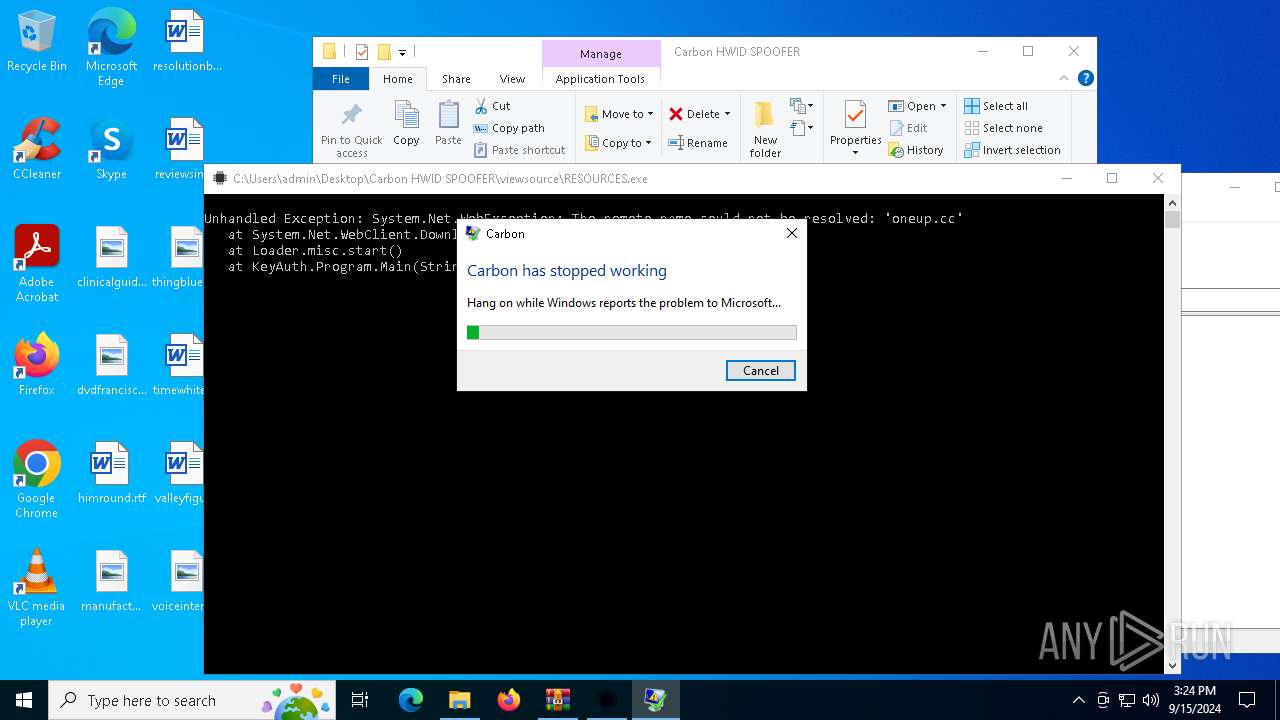Viewport: 1280px width, 720px height.
Task: Open the File menu tab
Action: (x=341, y=79)
